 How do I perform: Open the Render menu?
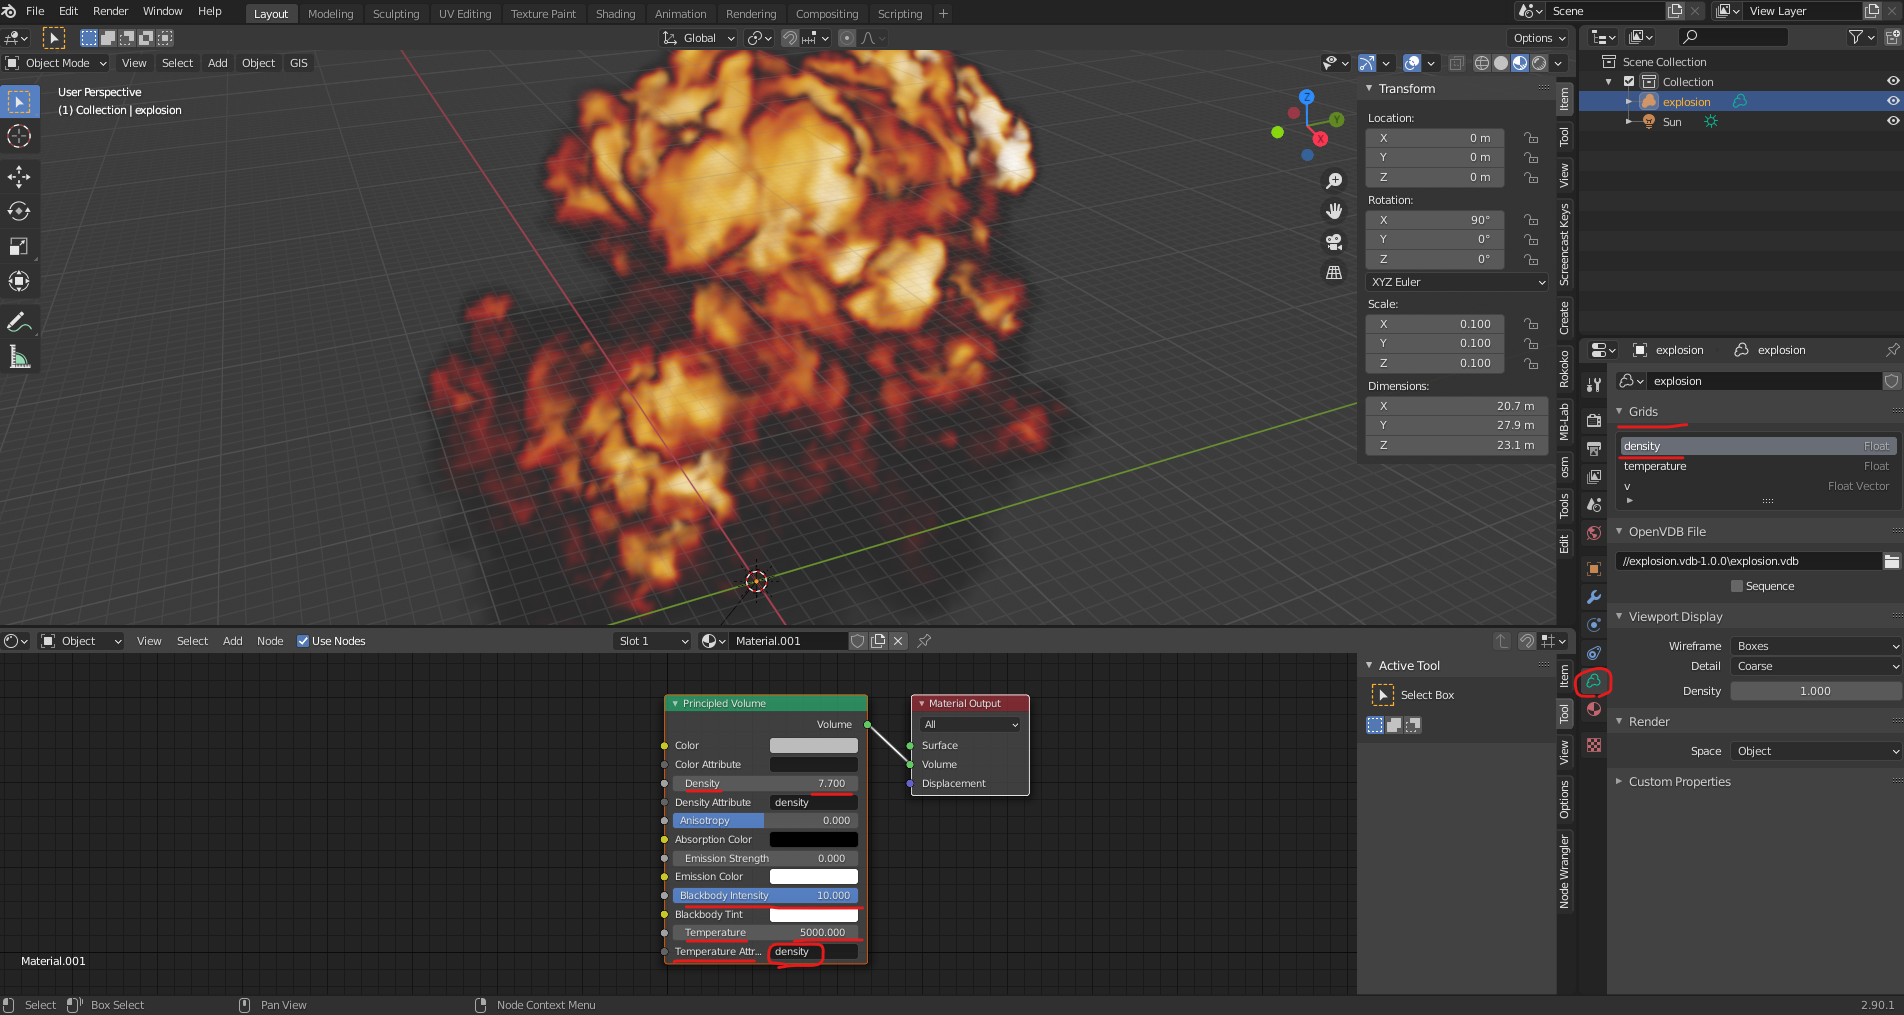tap(110, 11)
